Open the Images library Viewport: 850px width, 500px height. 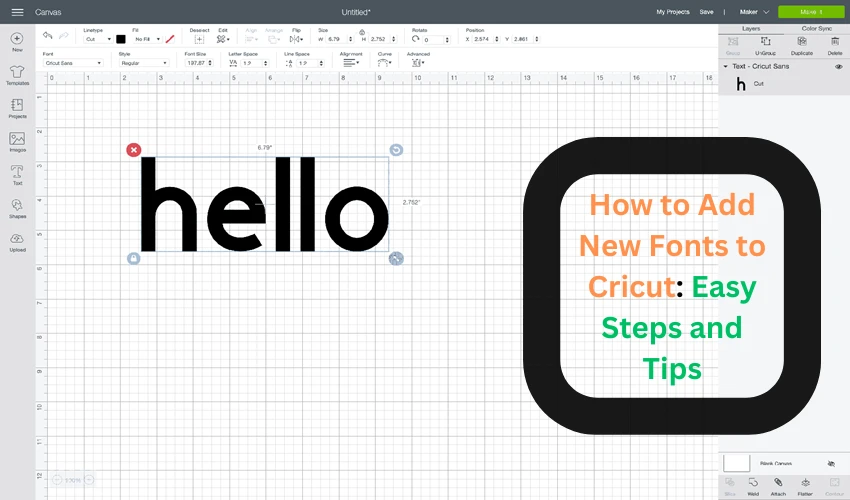click(17, 141)
